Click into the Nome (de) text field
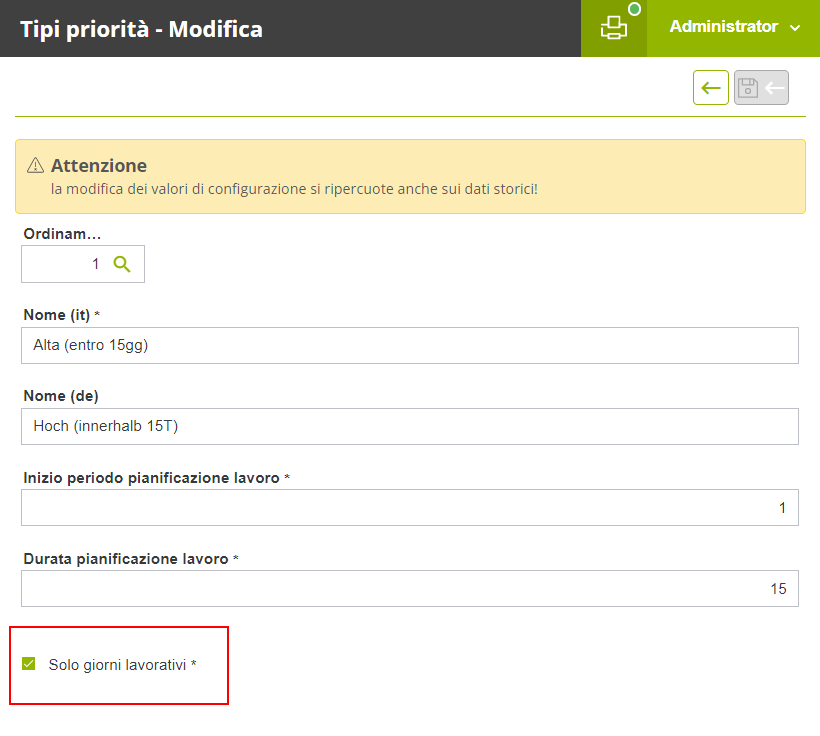This screenshot has width=820, height=736. click(x=410, y=426)
